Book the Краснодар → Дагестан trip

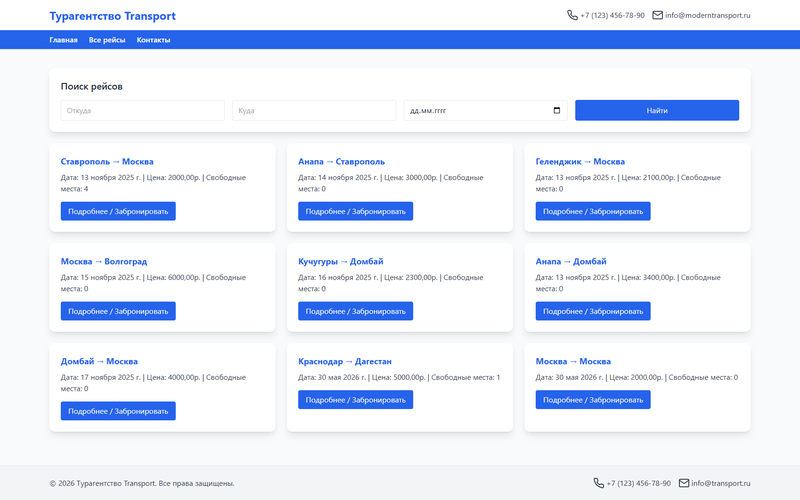(355, 400)
